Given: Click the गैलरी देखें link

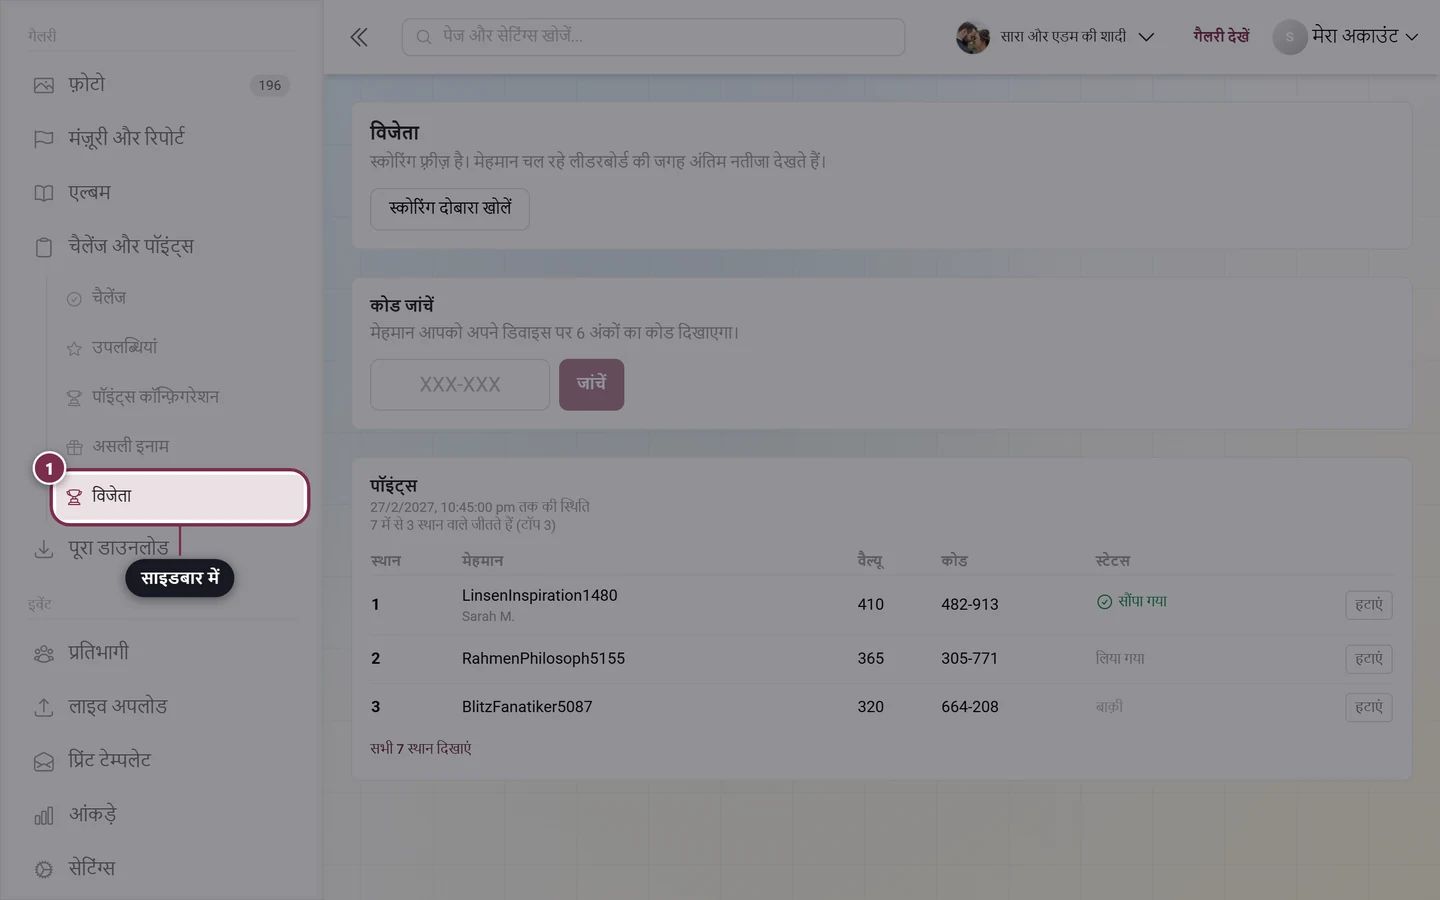Looking at the screenshot, I should [1221, 37].
